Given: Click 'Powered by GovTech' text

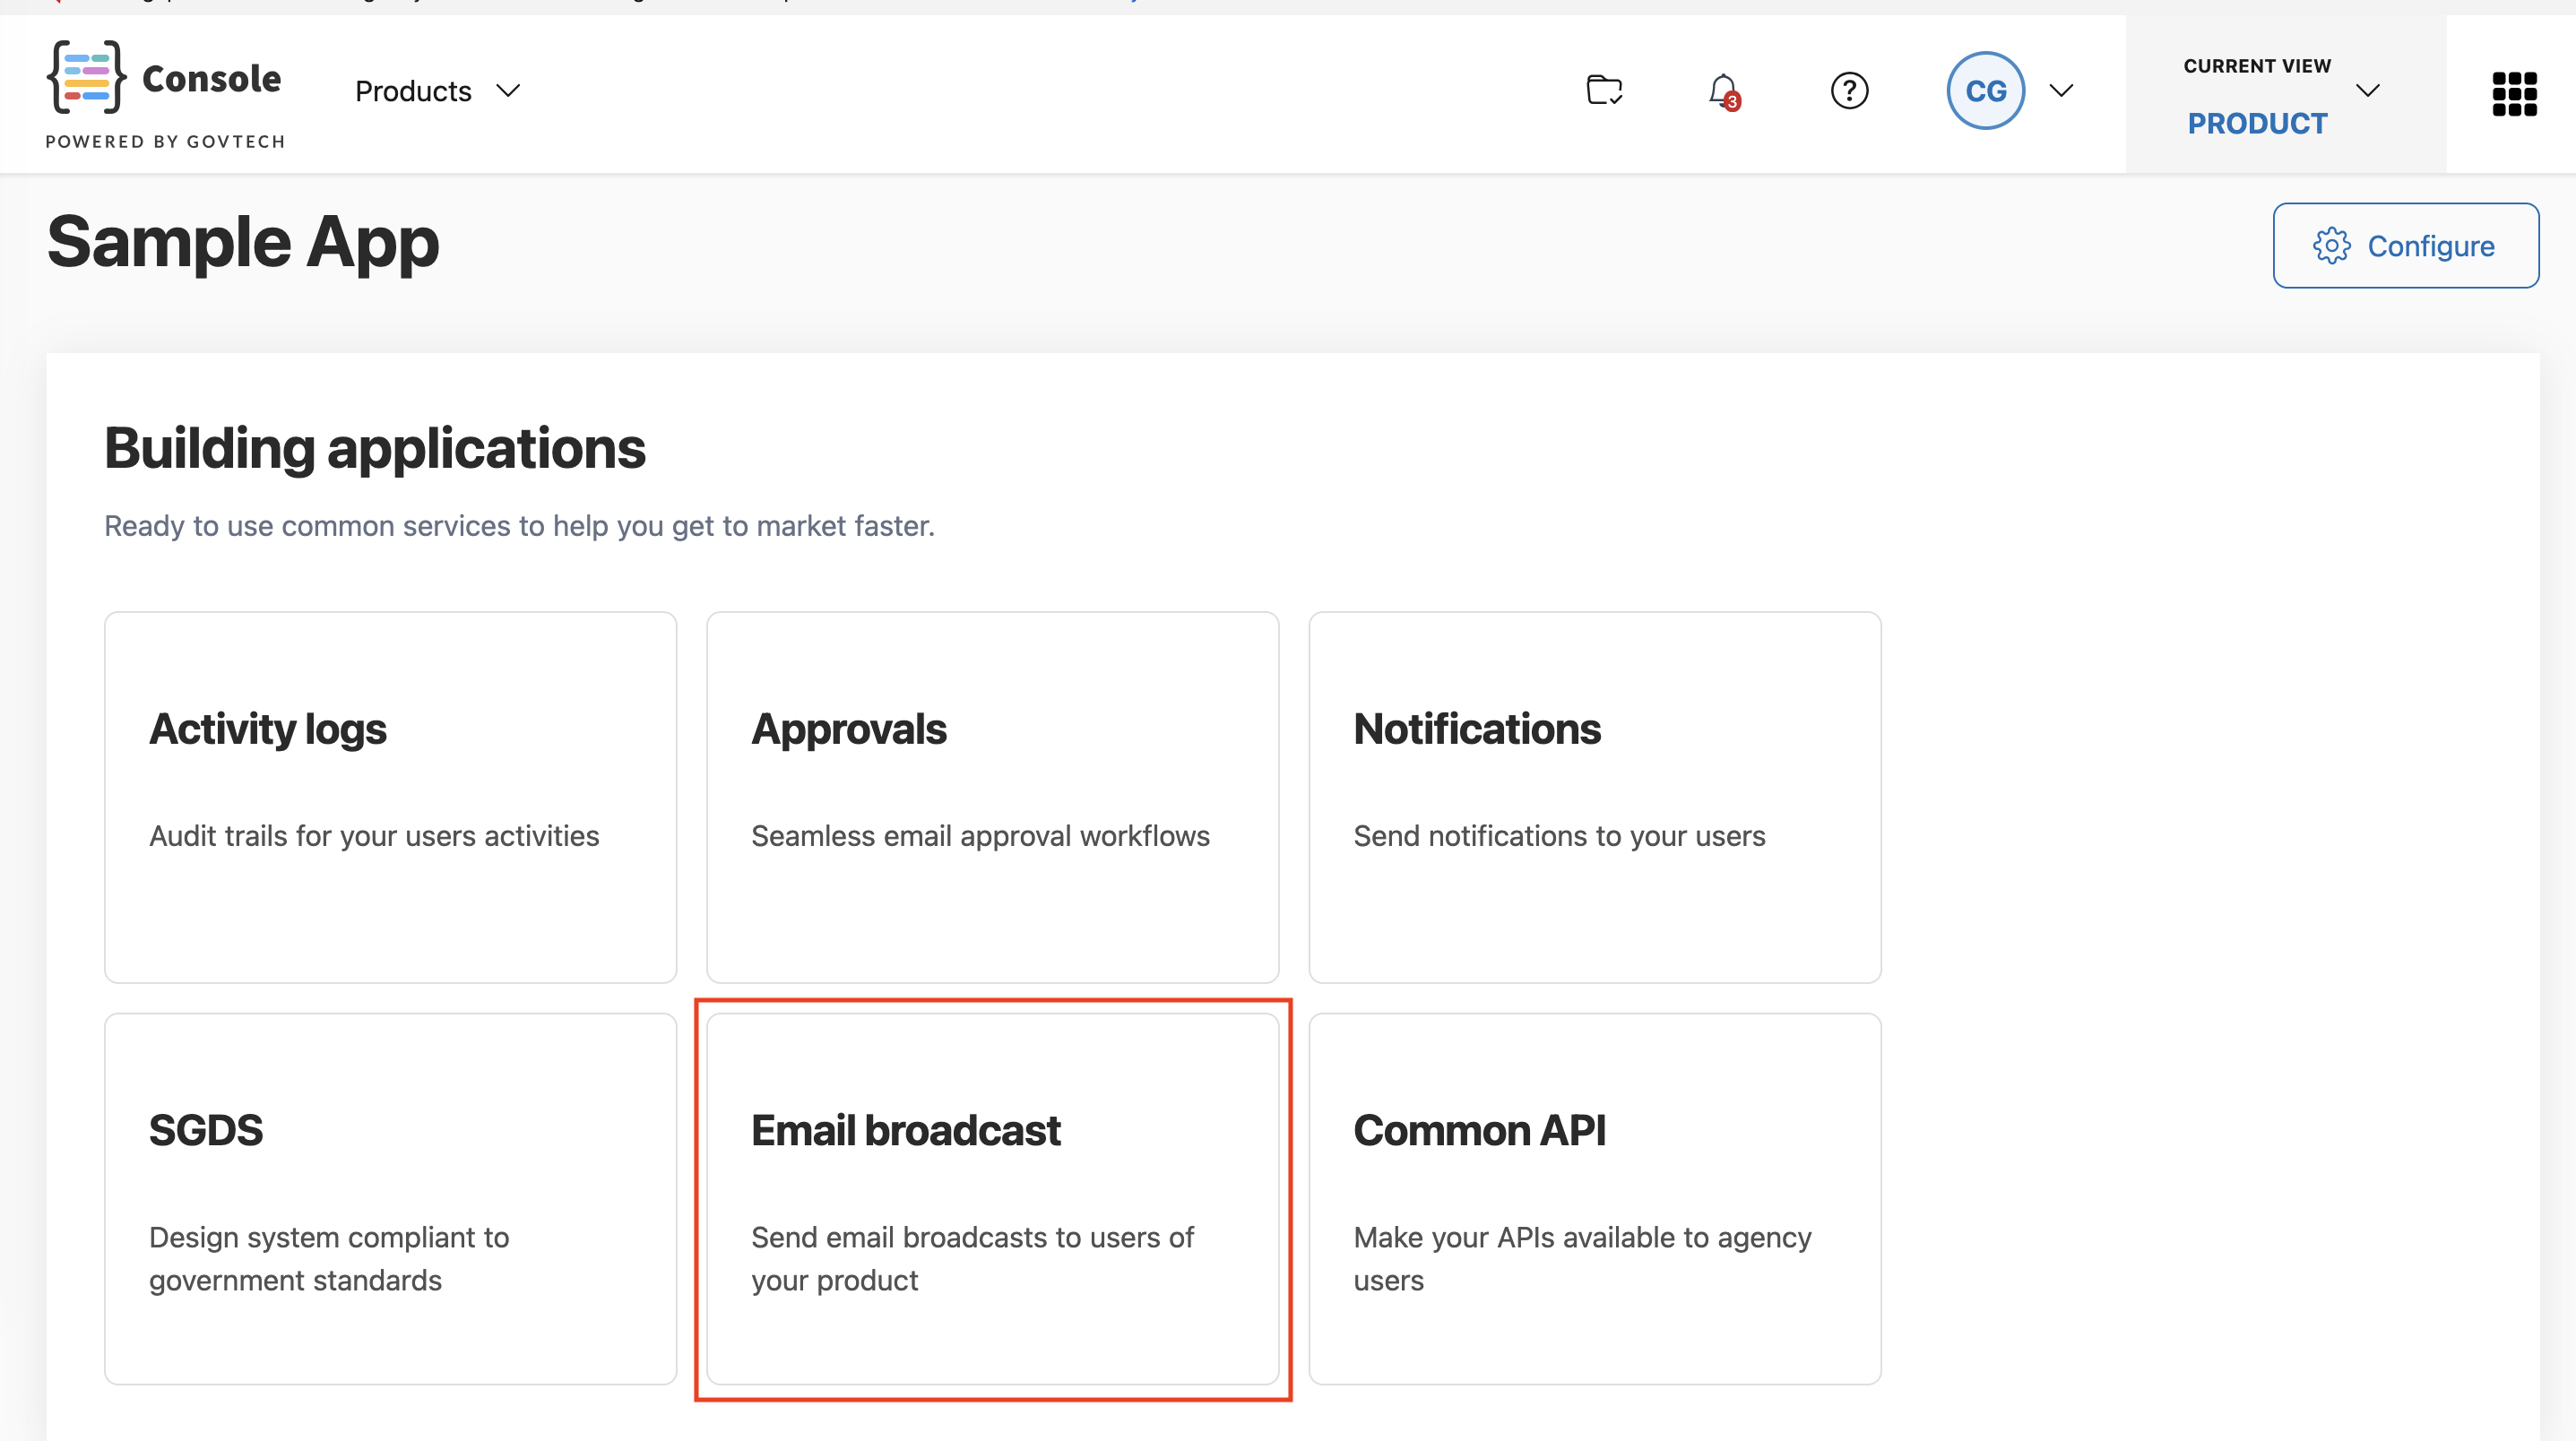Looking at the screenshot, I should point(165,142).
